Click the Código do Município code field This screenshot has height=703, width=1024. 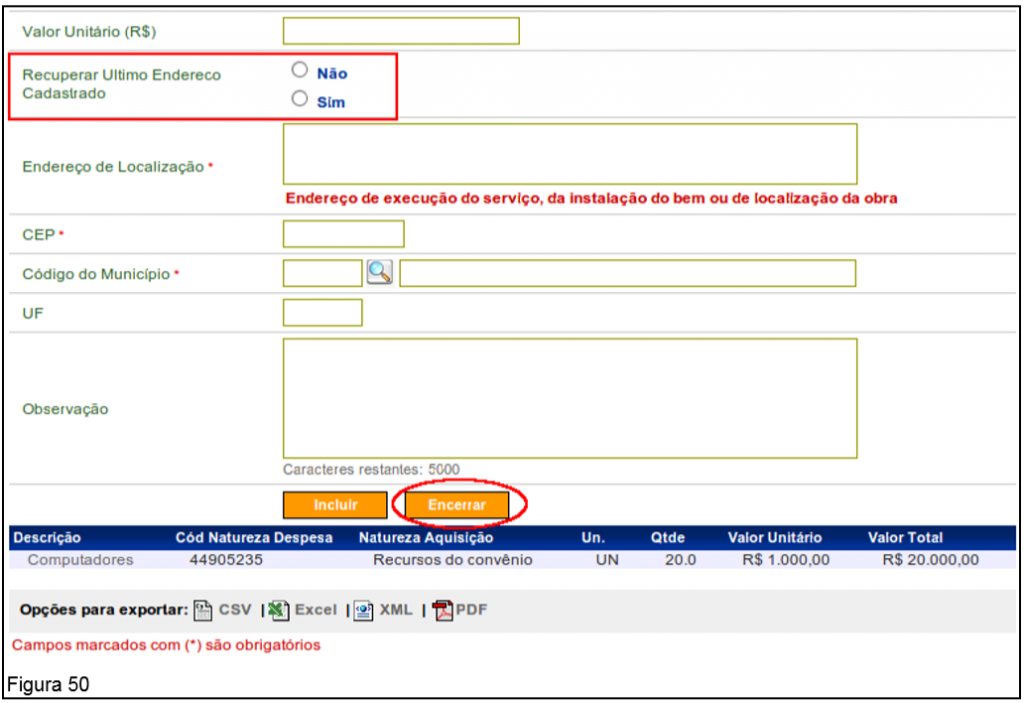pyautogui.click(x=322, y=273)
